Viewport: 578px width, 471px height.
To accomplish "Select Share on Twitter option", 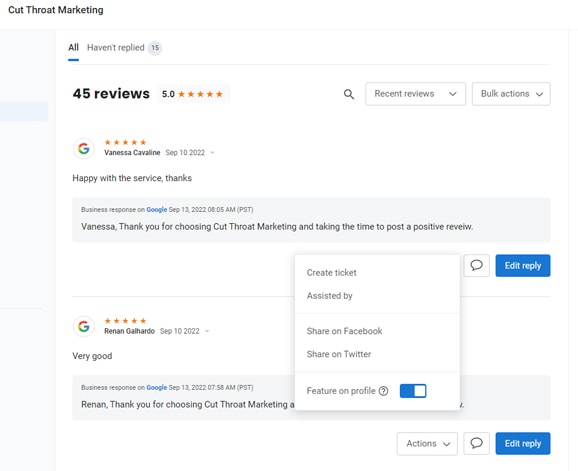I will pyautogui.click(x=339, y=354).
